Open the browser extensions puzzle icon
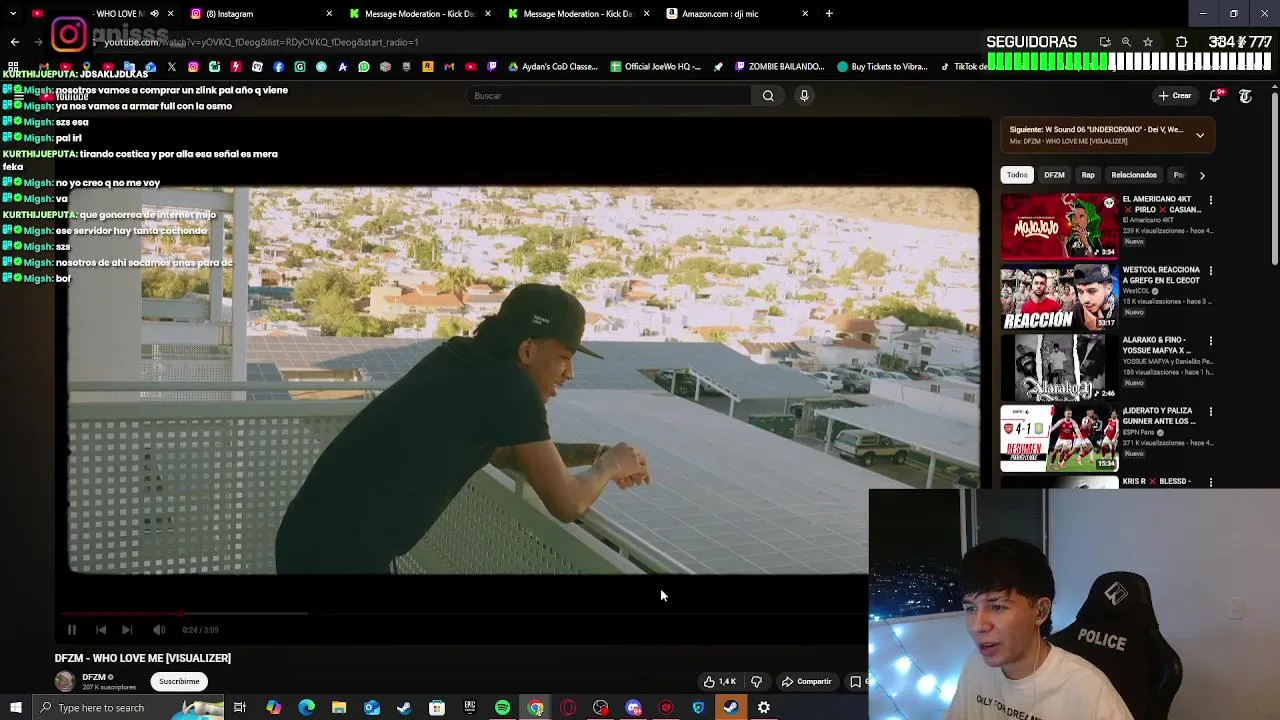The height and width of the screenshot is (720, 1280). pyautogui.click(x=1181, y=42)
